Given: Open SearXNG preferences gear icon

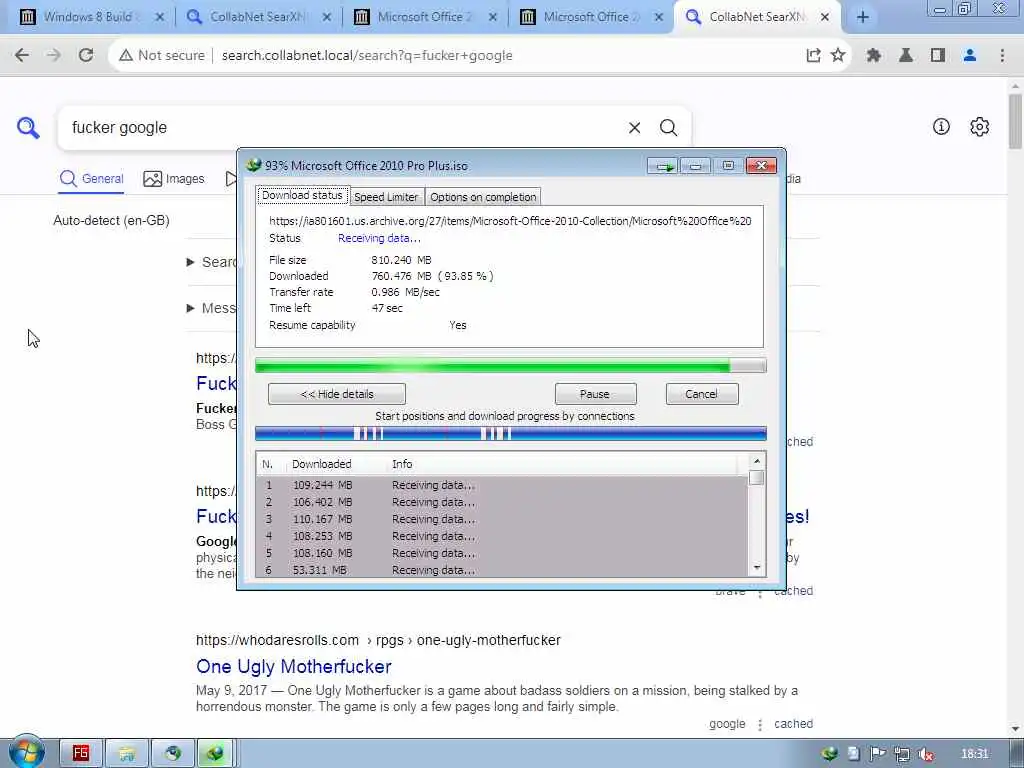Looking at the screenshot, I should coord(980,127).
